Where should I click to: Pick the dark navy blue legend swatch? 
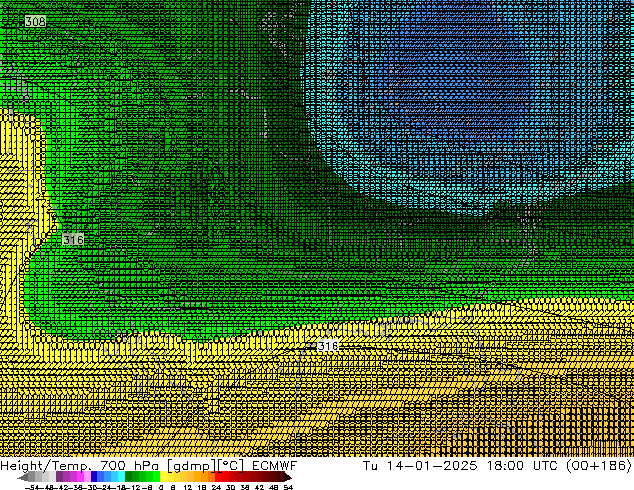[94, 477]
